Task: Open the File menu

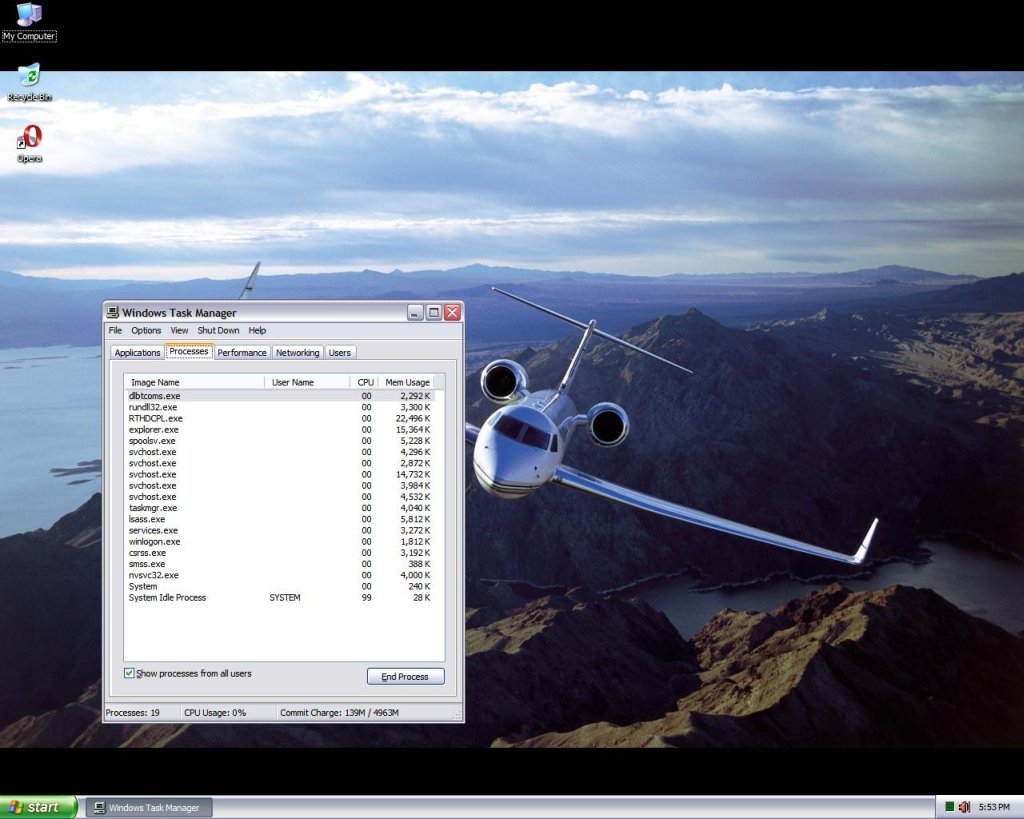Action: [x=115, y=331]
